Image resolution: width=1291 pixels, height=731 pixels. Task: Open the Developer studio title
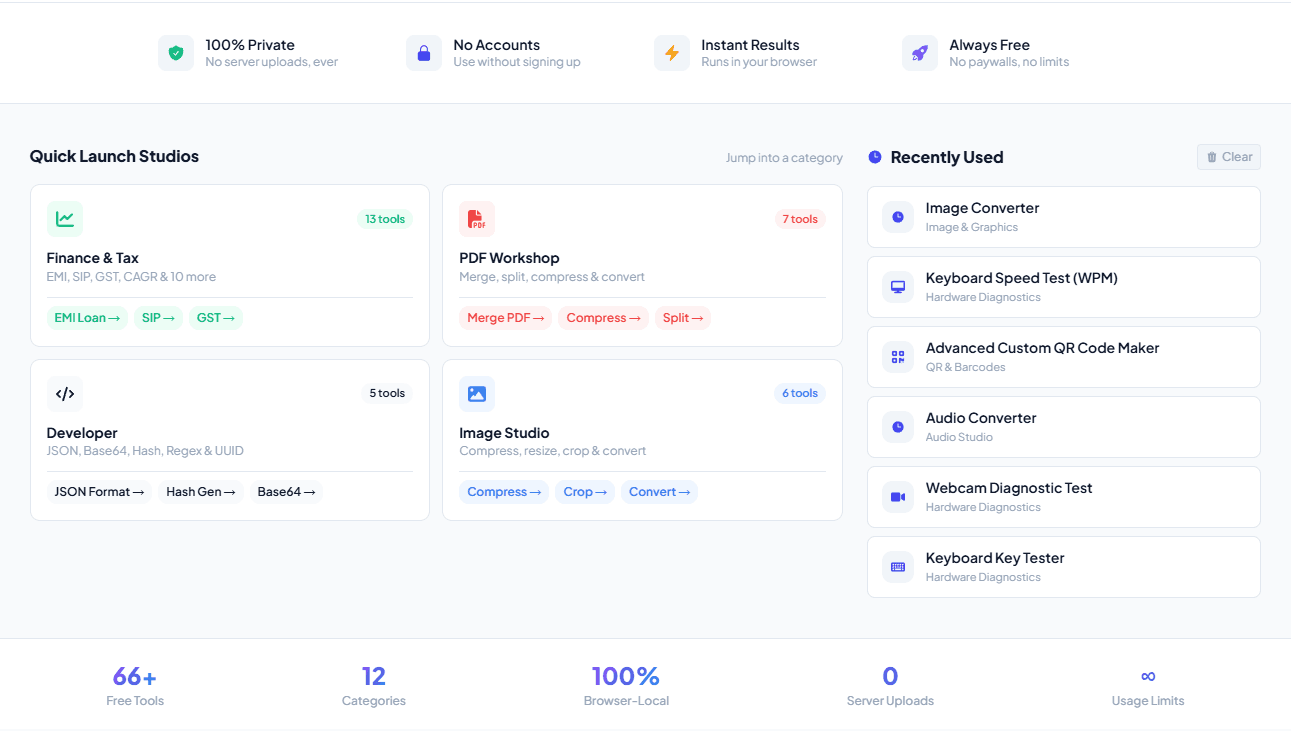click(82, 433)
